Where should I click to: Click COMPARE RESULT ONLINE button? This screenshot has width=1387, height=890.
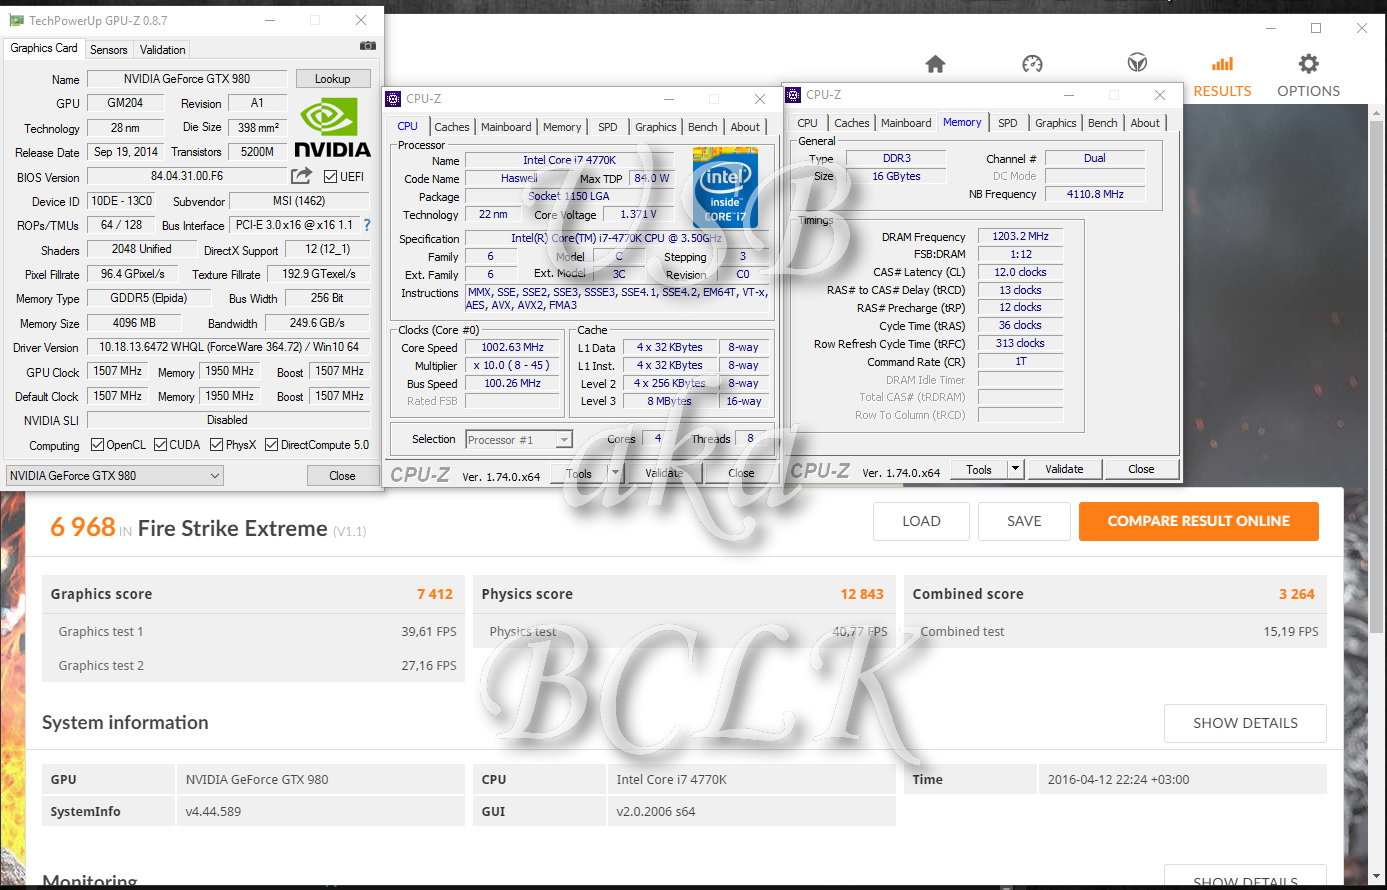1199,521
